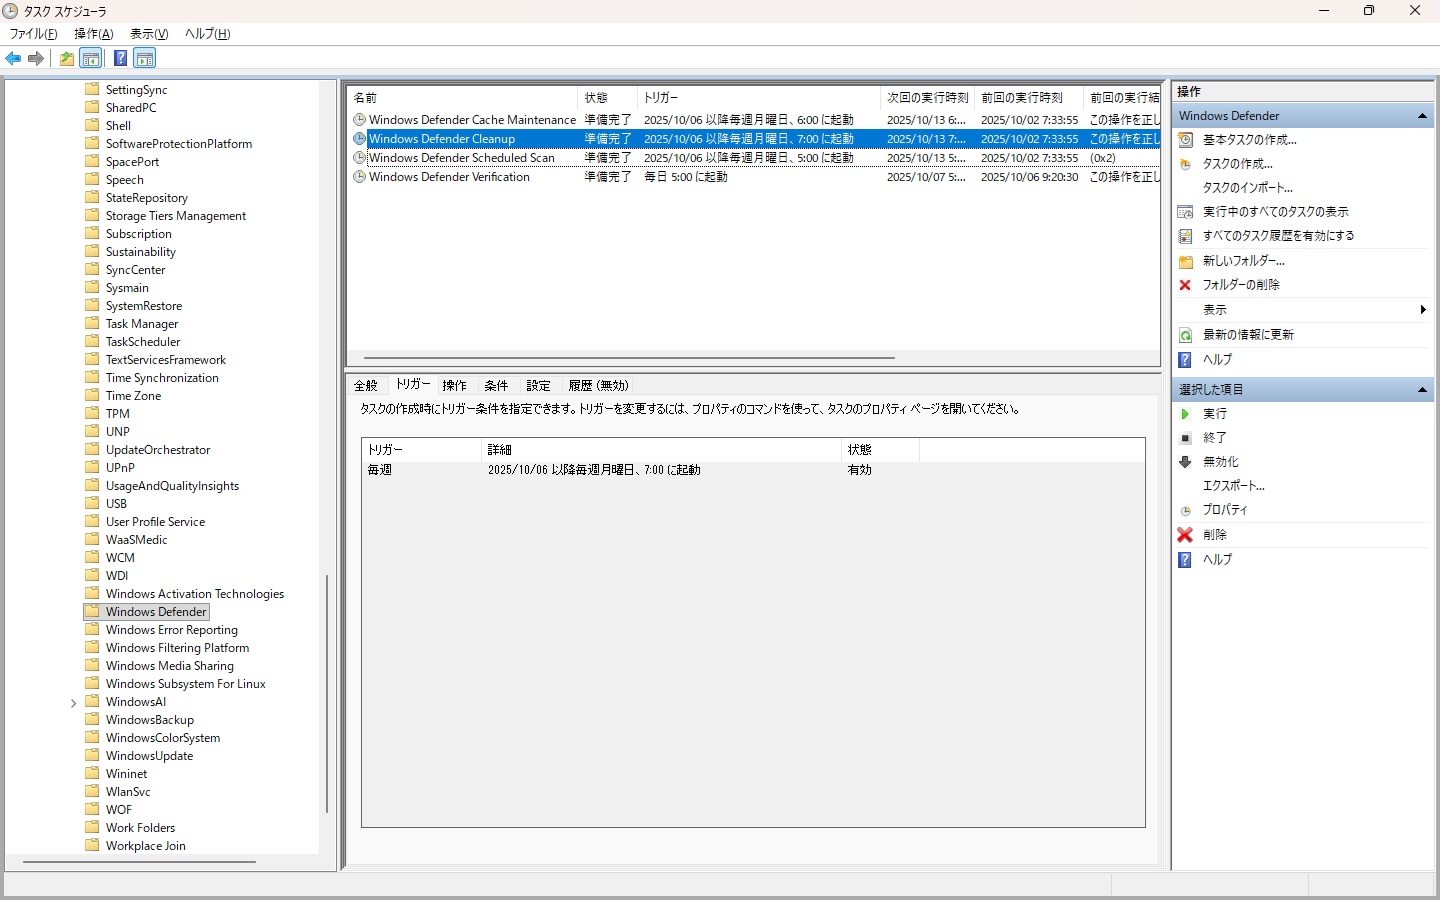Click the 無効化 disable arrow icon
This screenshot has width=1440, height=900.
point(1185,462)
